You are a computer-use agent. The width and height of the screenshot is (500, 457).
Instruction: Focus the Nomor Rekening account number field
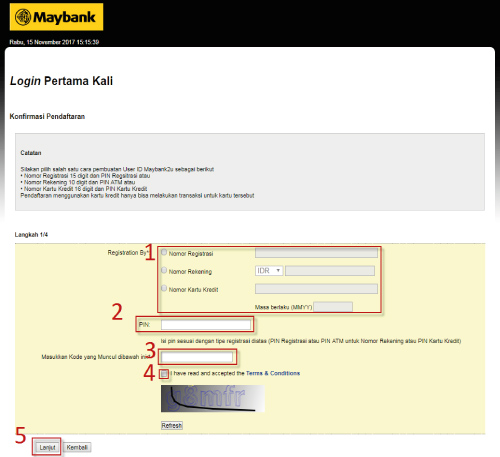click(330, 271)
